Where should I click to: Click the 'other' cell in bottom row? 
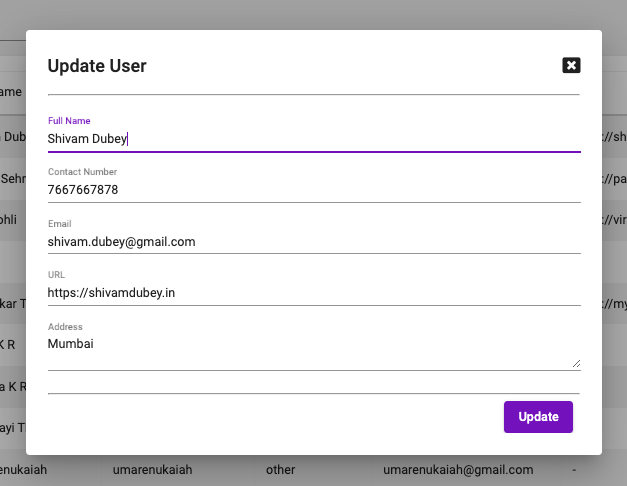click(x=281, y=469)
